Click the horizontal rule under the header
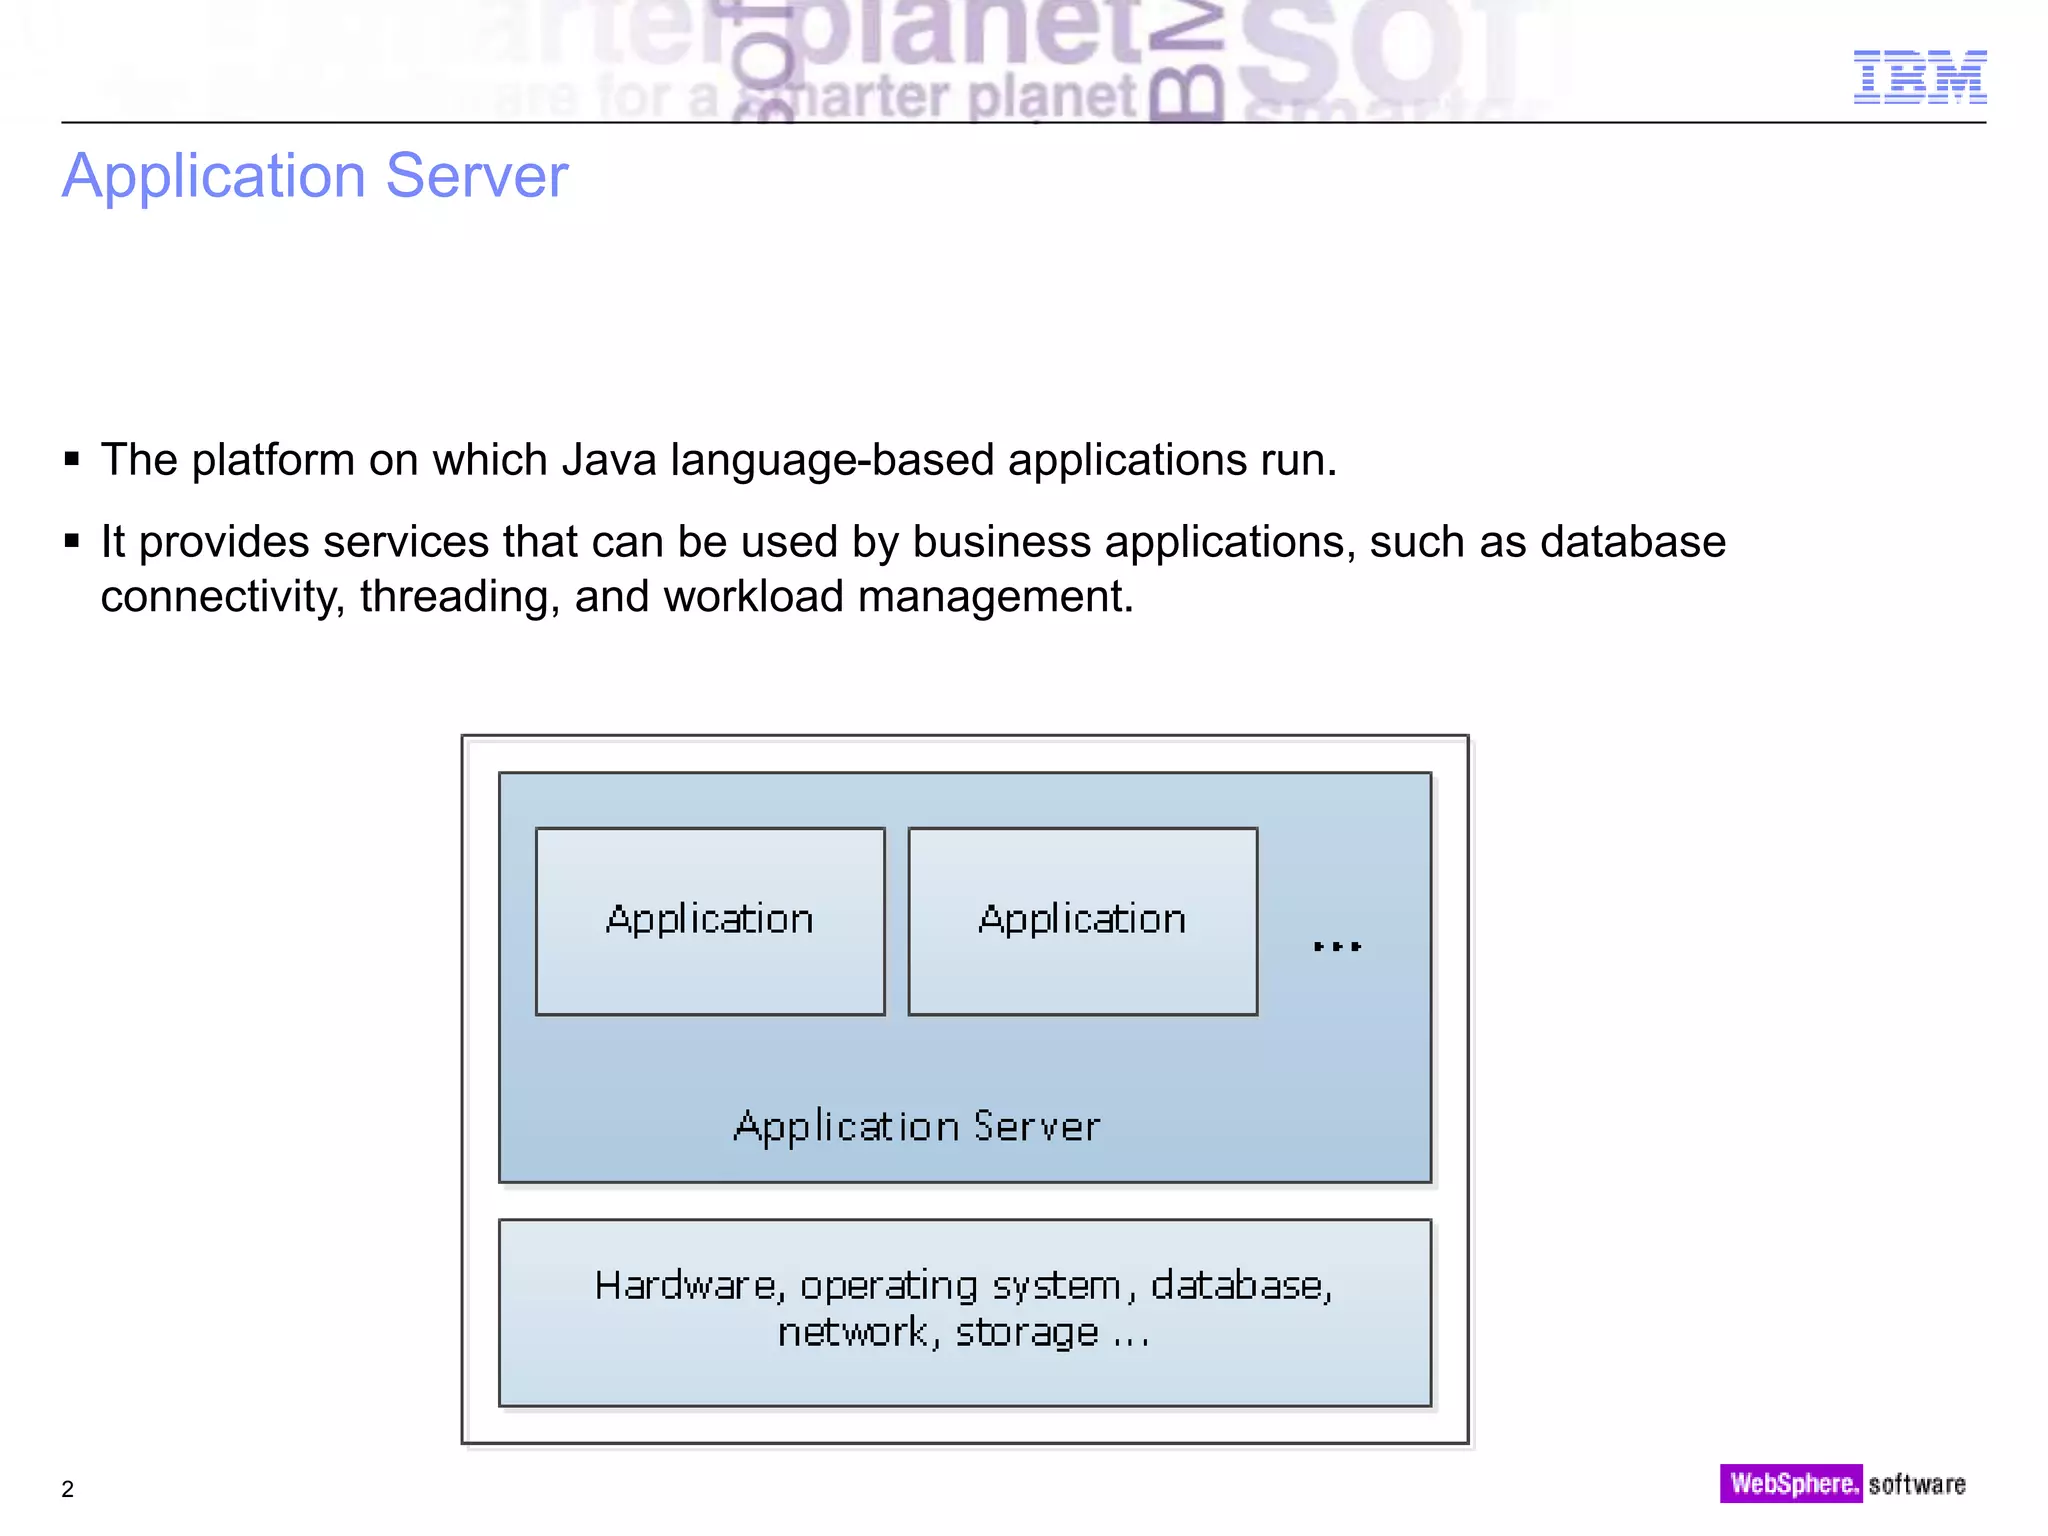2048x1536 pixels. [1023, 123]
